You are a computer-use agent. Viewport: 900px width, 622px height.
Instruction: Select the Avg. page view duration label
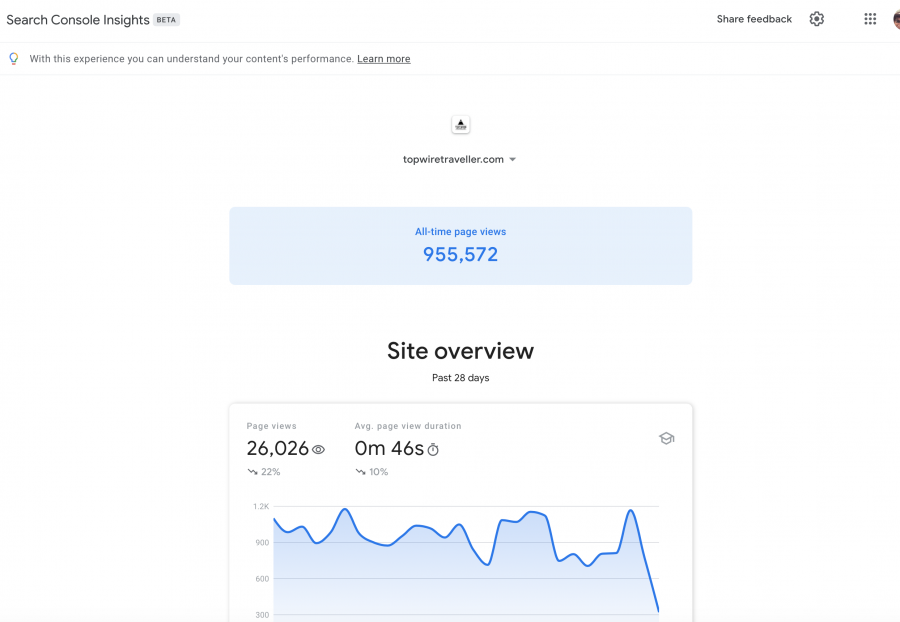[408, 426]
